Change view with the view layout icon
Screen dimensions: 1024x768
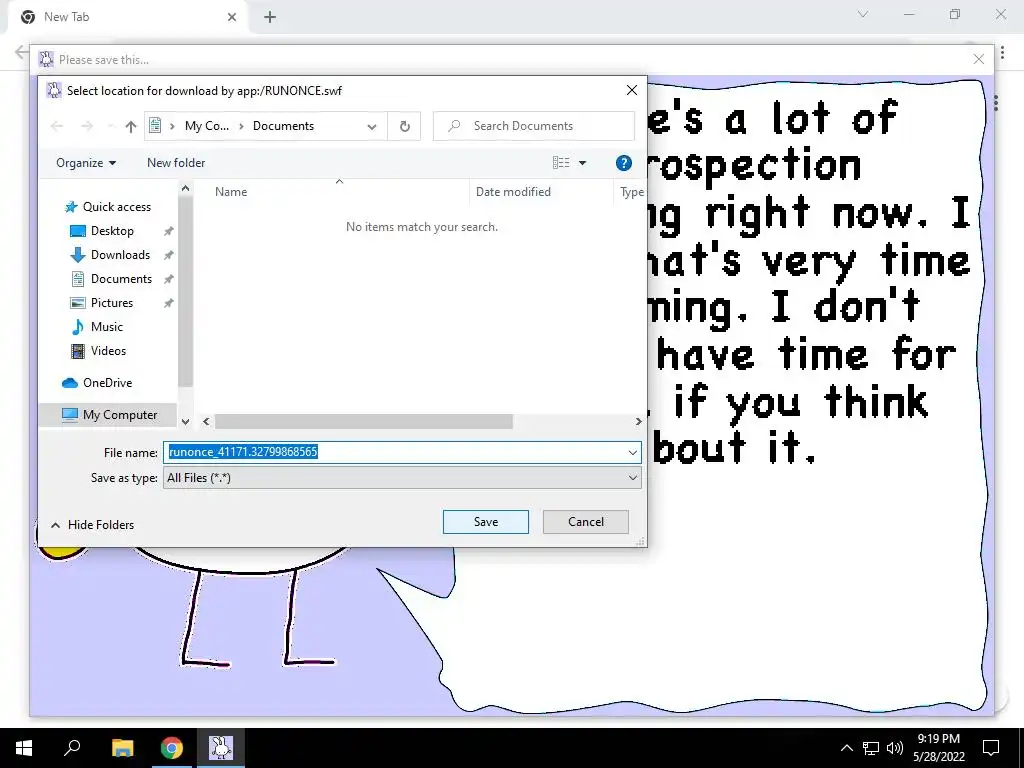pyautogui.click(x=561, y=163)
